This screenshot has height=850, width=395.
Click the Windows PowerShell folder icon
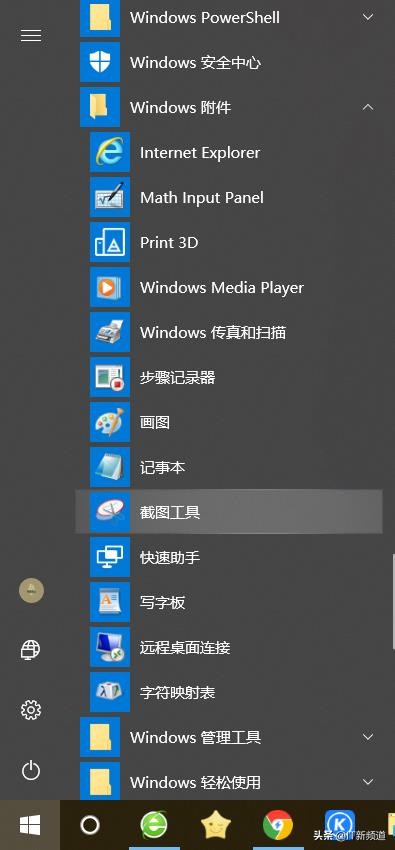(x=100, y=18)
